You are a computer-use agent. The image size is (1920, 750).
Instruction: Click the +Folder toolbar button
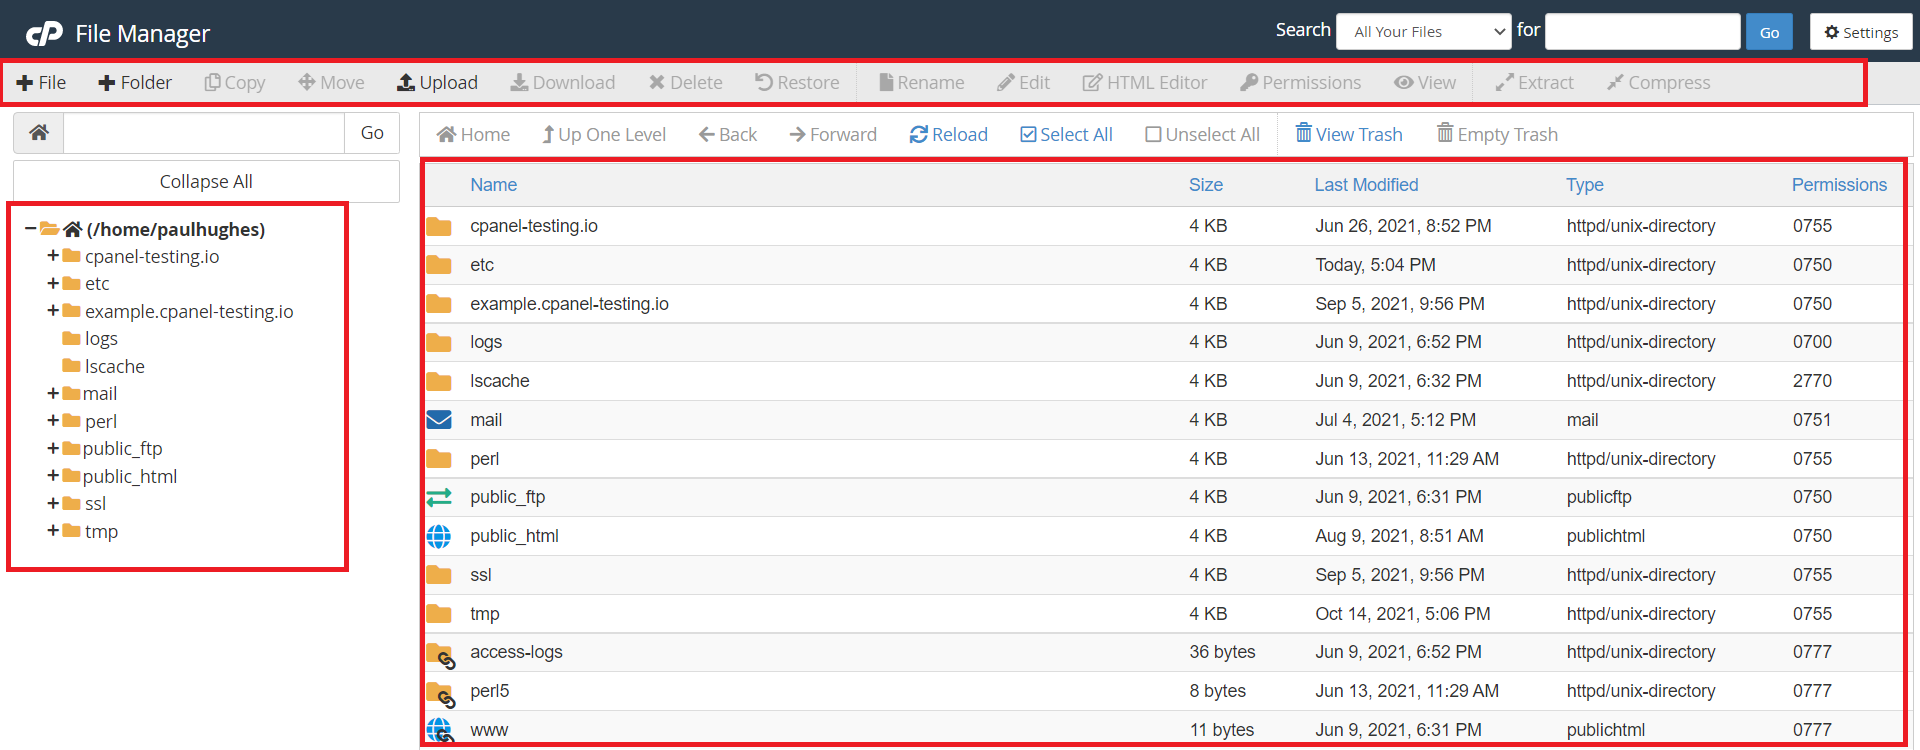(135, 83)
